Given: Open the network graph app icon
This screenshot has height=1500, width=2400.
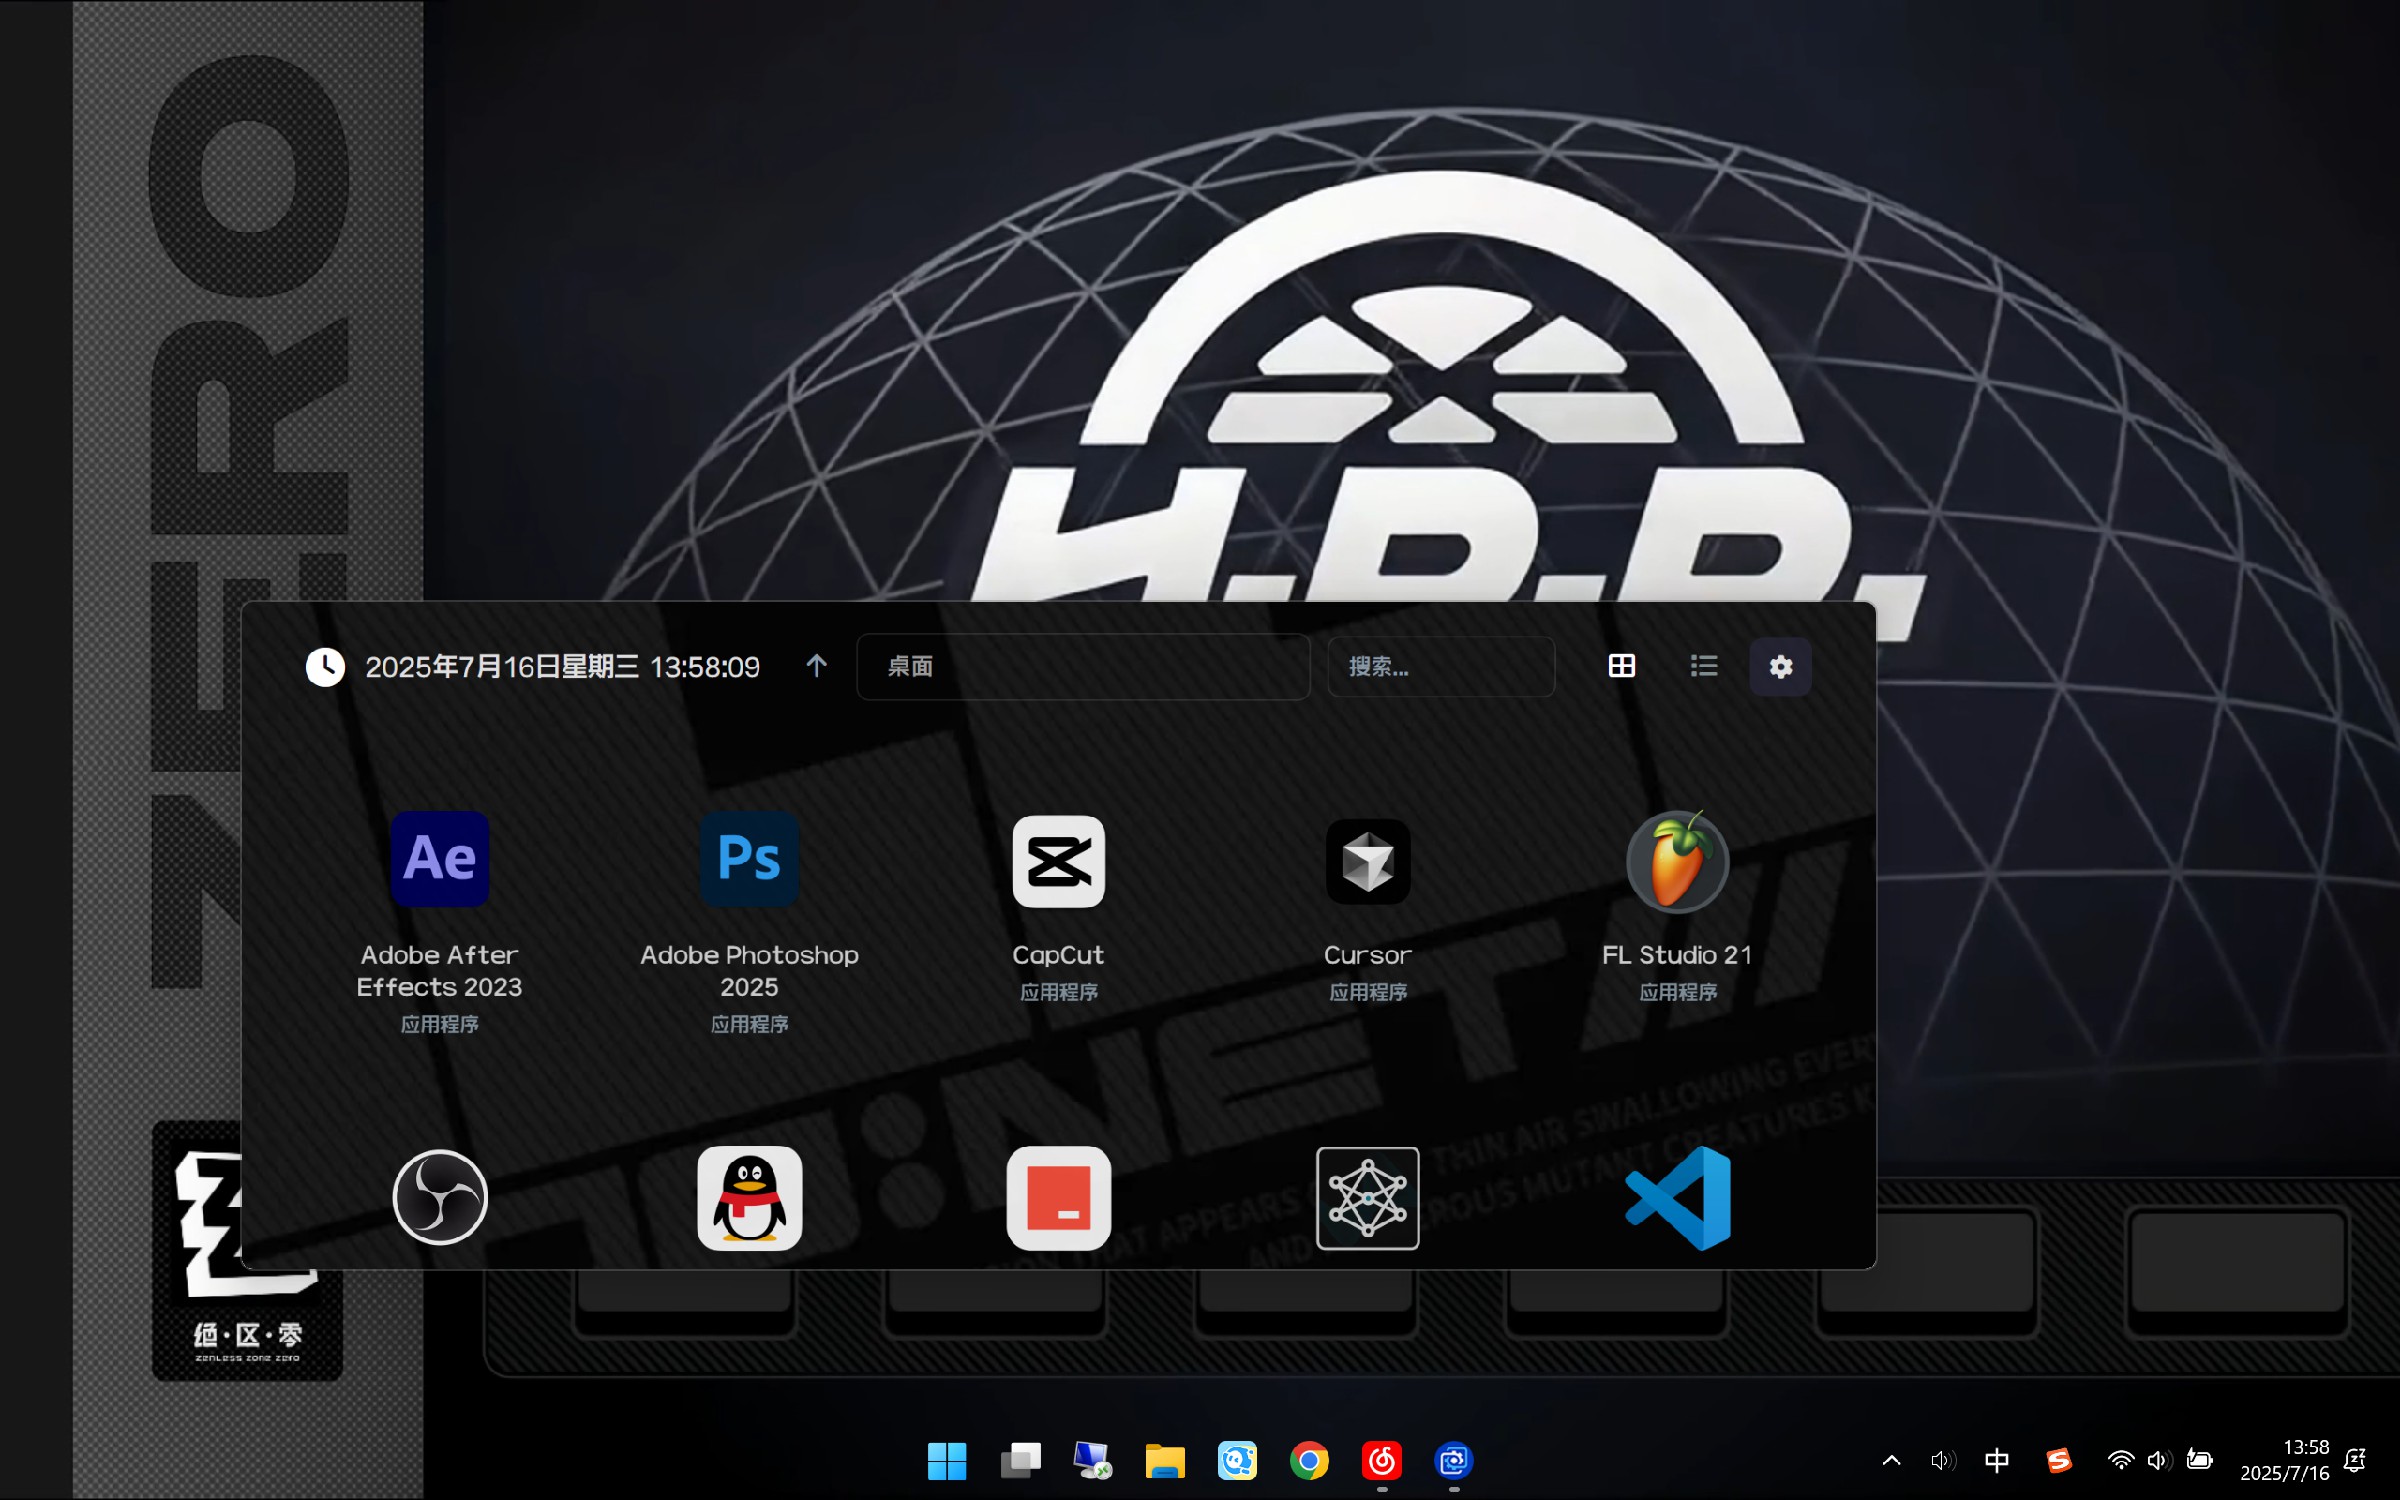Looking at the screenshot, I should [1368, 1197].
